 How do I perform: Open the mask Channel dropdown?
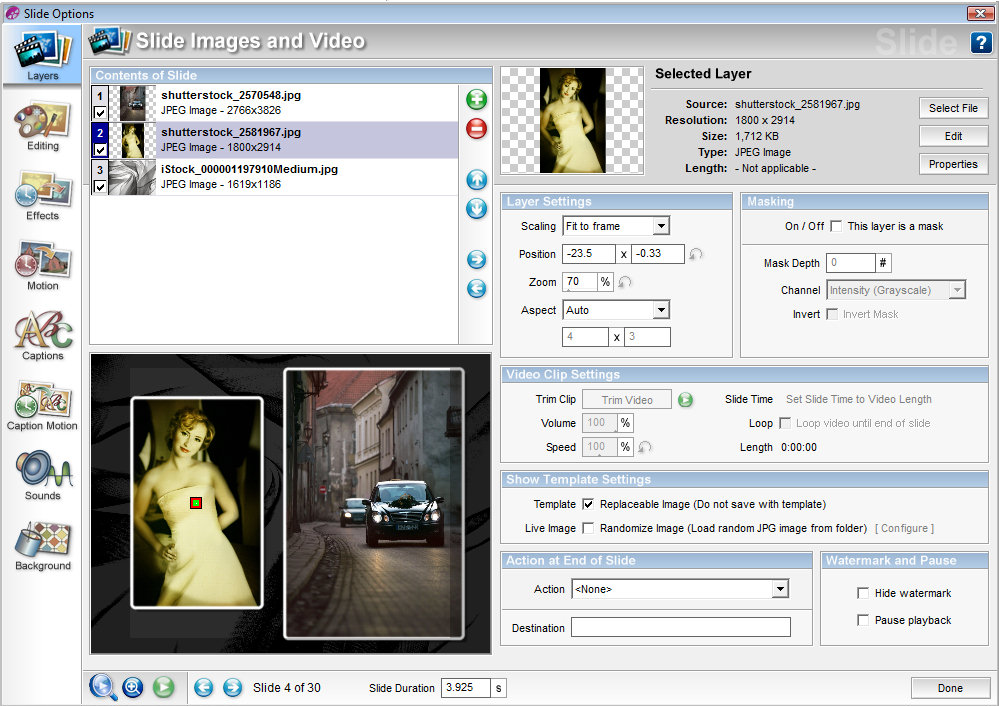895,290
